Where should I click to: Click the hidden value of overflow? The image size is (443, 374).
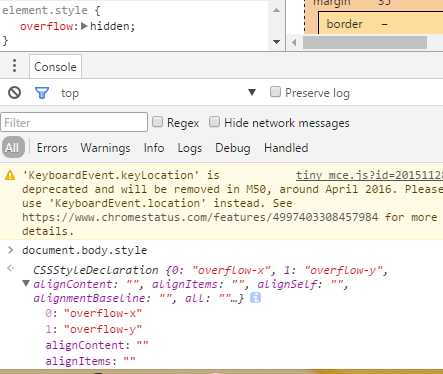[110, 26]
